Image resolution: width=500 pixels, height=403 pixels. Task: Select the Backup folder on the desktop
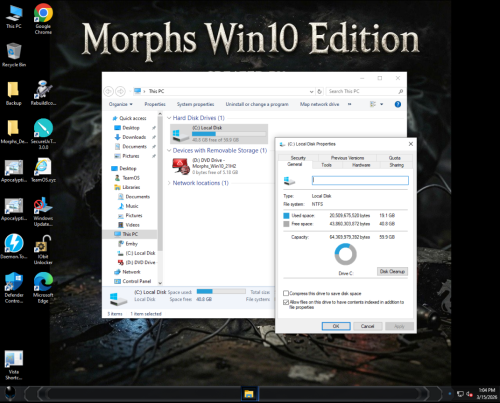[13, 93]
